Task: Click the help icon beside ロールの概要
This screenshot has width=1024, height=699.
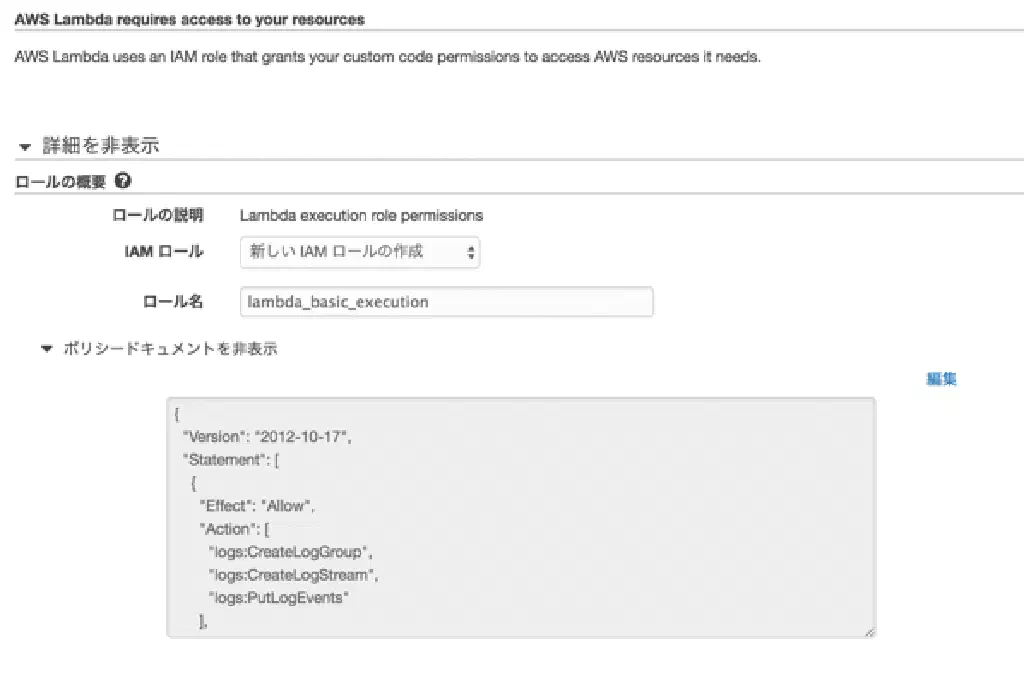Action: 124,182
